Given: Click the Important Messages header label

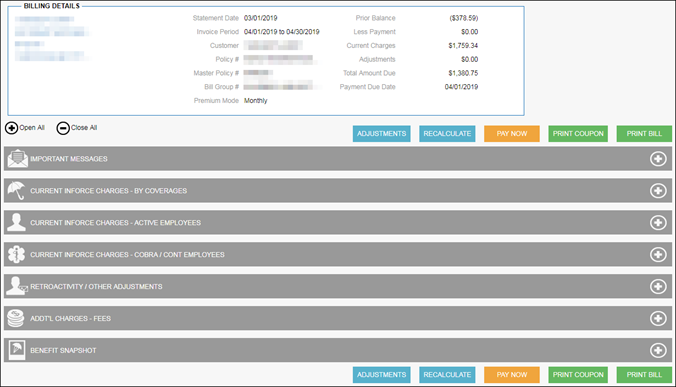Looking at the screenshot, I should point(69,159).
